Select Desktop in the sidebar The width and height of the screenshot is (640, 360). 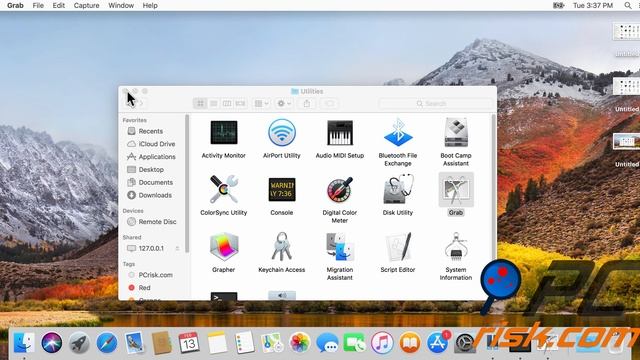click(x=151, y=169)
